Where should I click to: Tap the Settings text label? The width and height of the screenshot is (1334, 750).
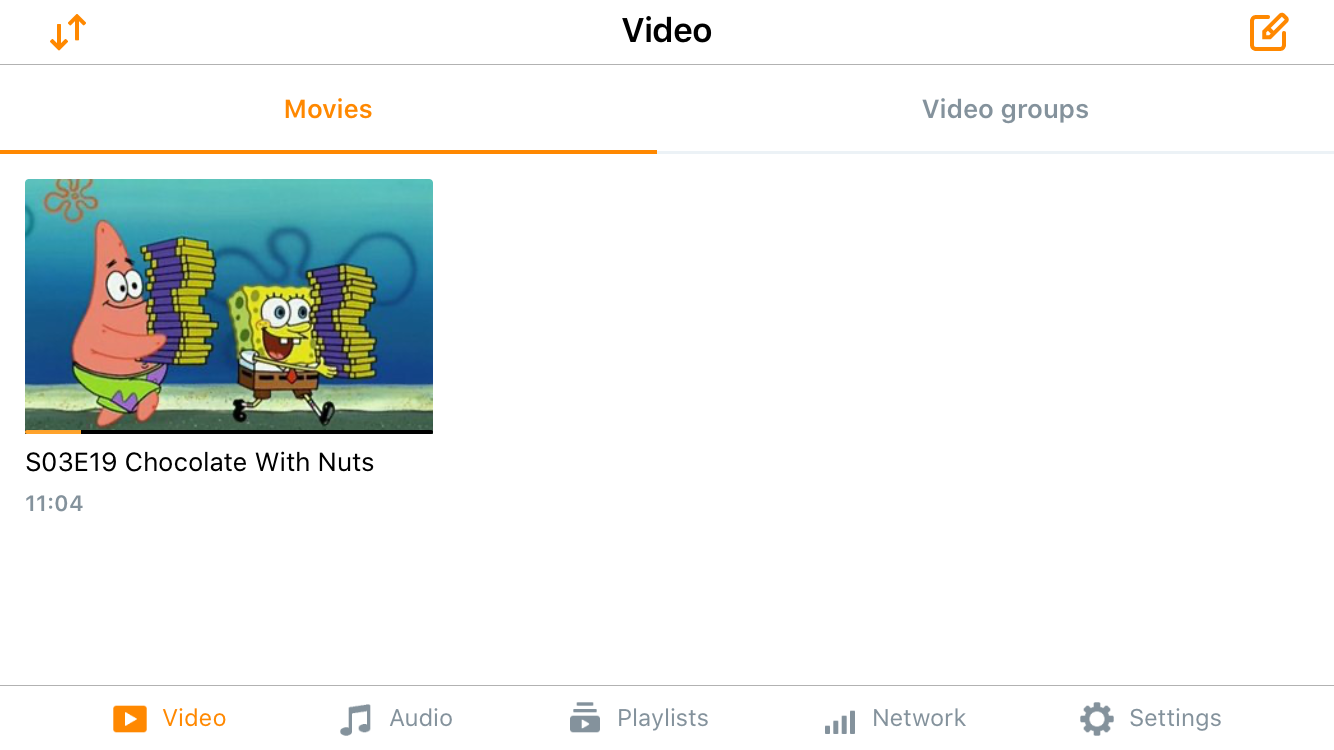coord(1175,718)
